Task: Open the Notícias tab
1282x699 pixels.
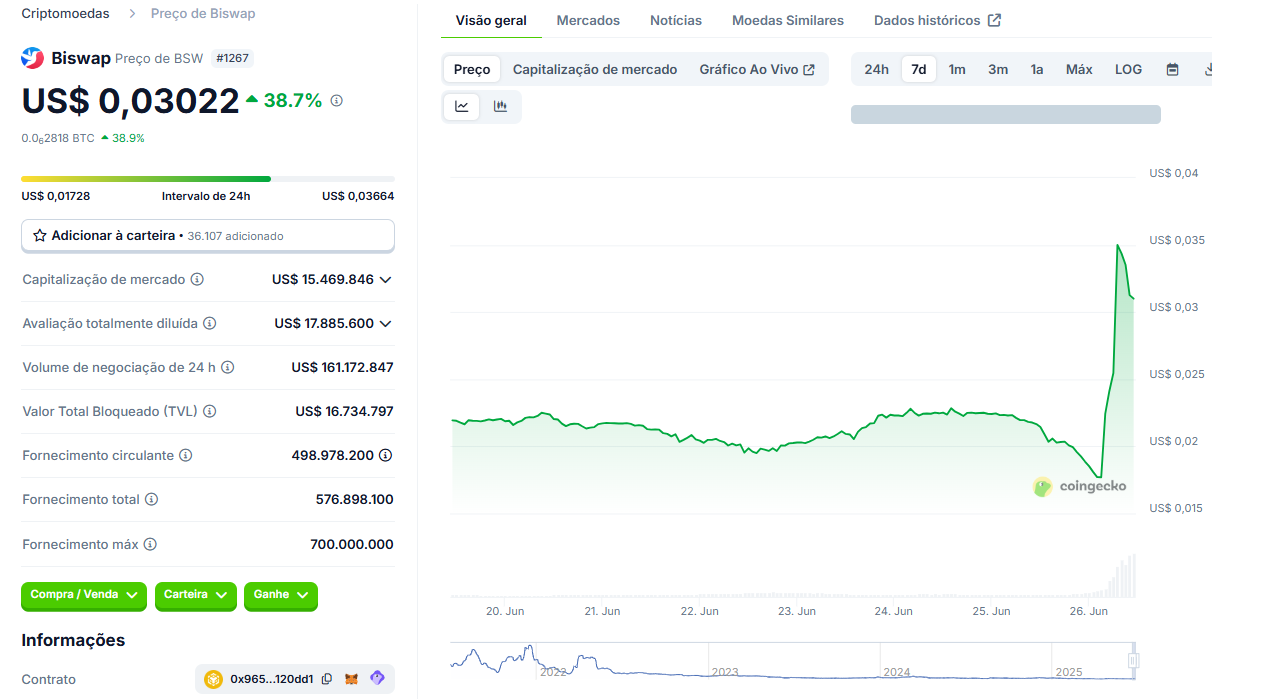Action: click(676, 20)
